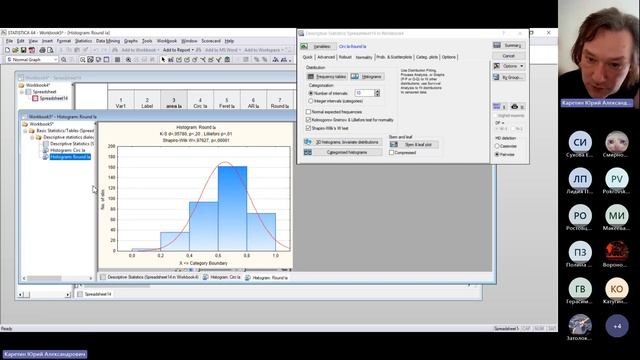
Task: Click the Print toolbar icon
Action: (x=42, y=50)
